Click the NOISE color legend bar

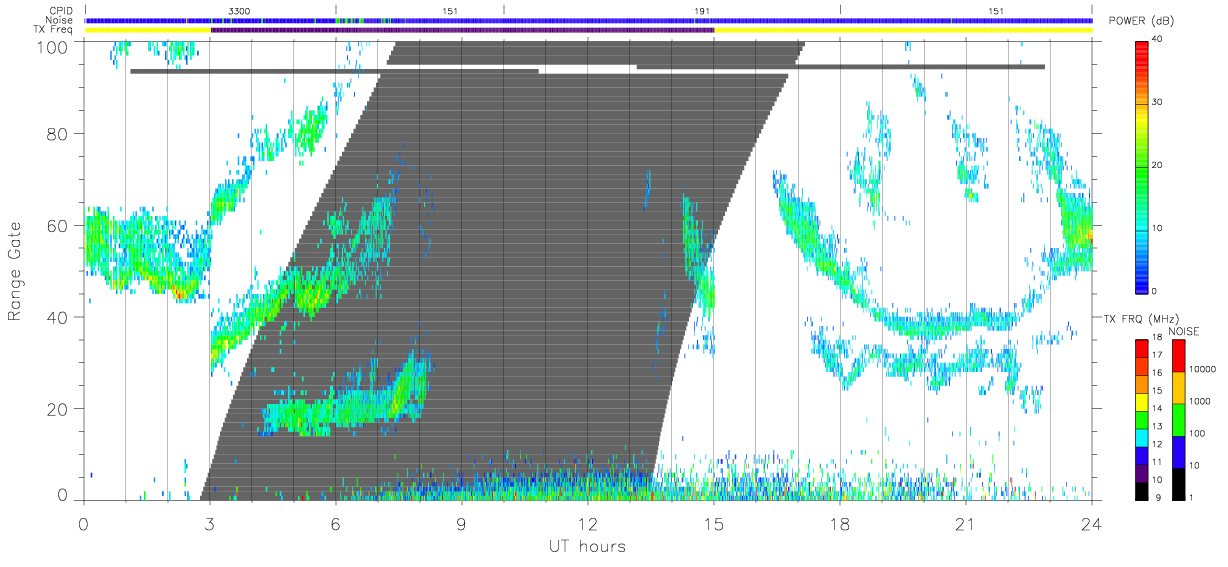coord(1177,419)
